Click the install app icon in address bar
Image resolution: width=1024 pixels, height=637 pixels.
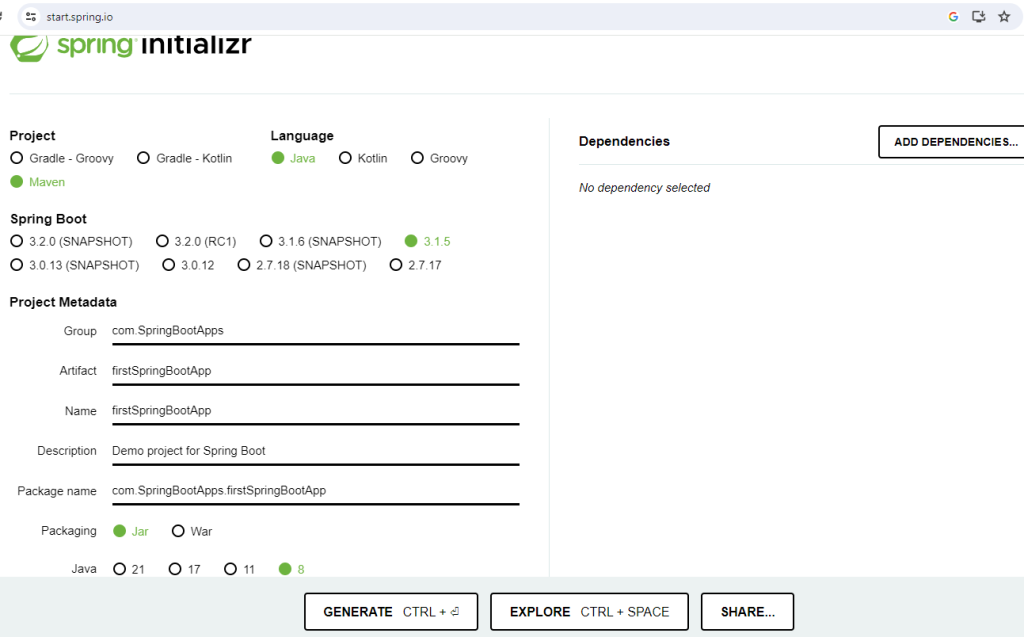978,17
